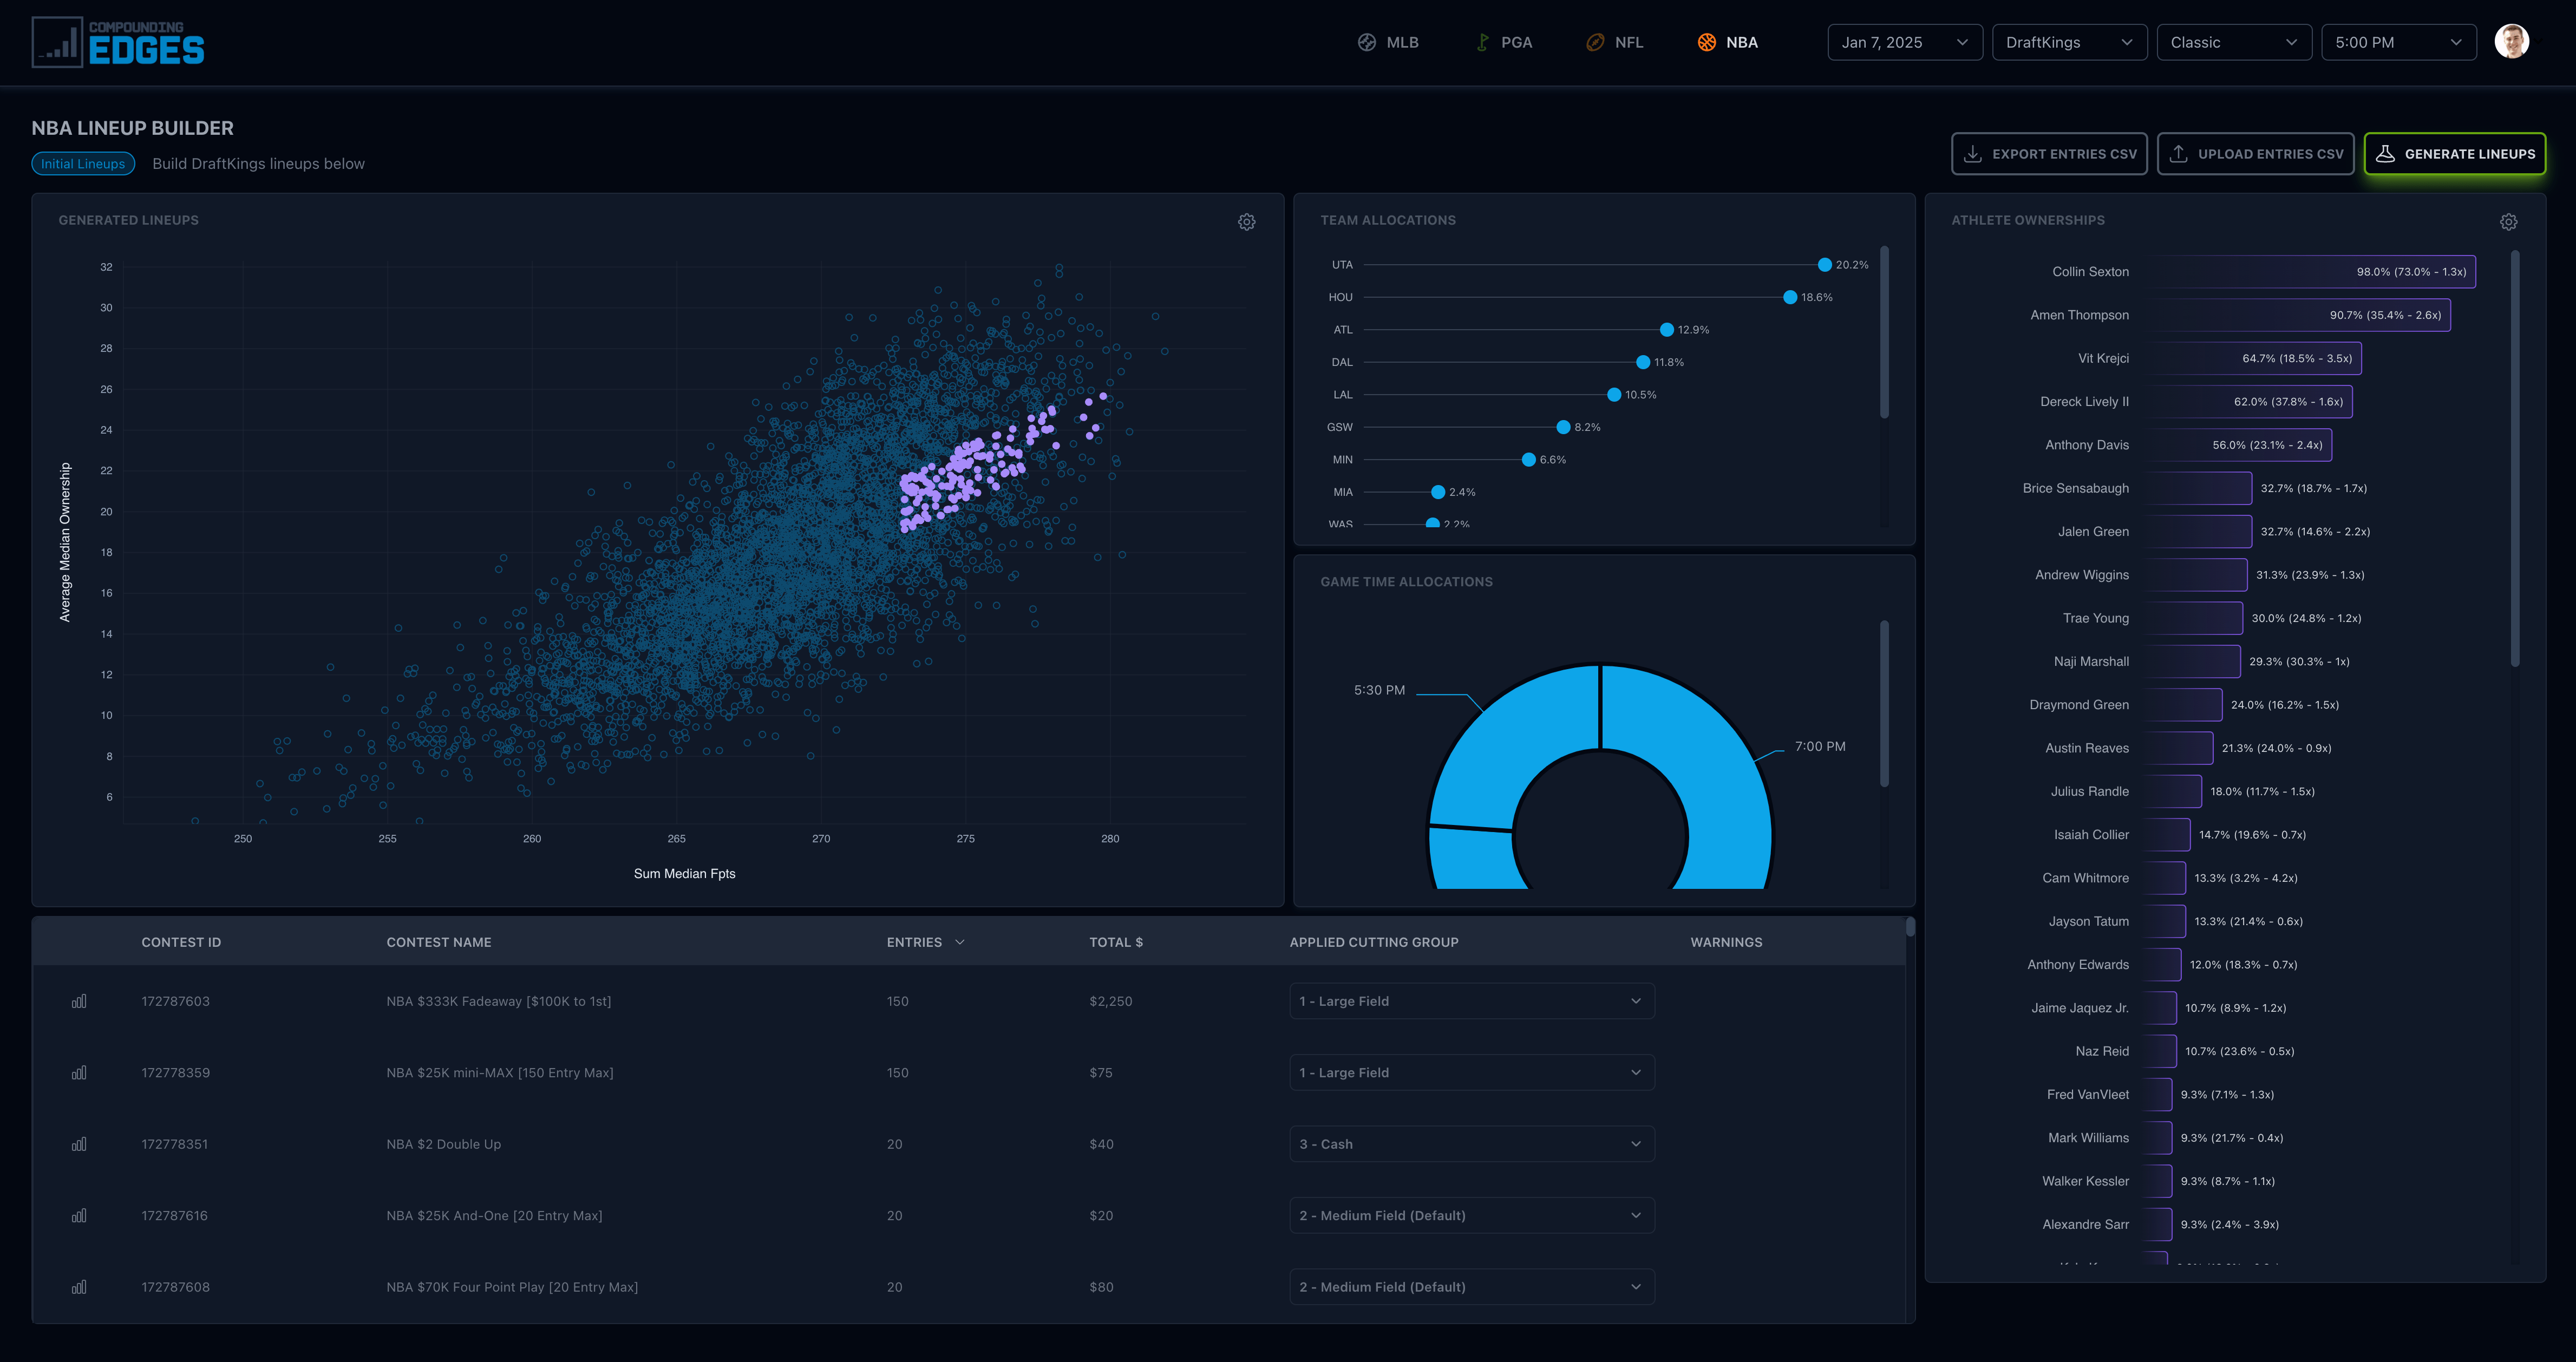The height and width of the screenshot is (1362, 2576).
Task: Click Jalen Green ownership row
Action: click(2213, 532)
